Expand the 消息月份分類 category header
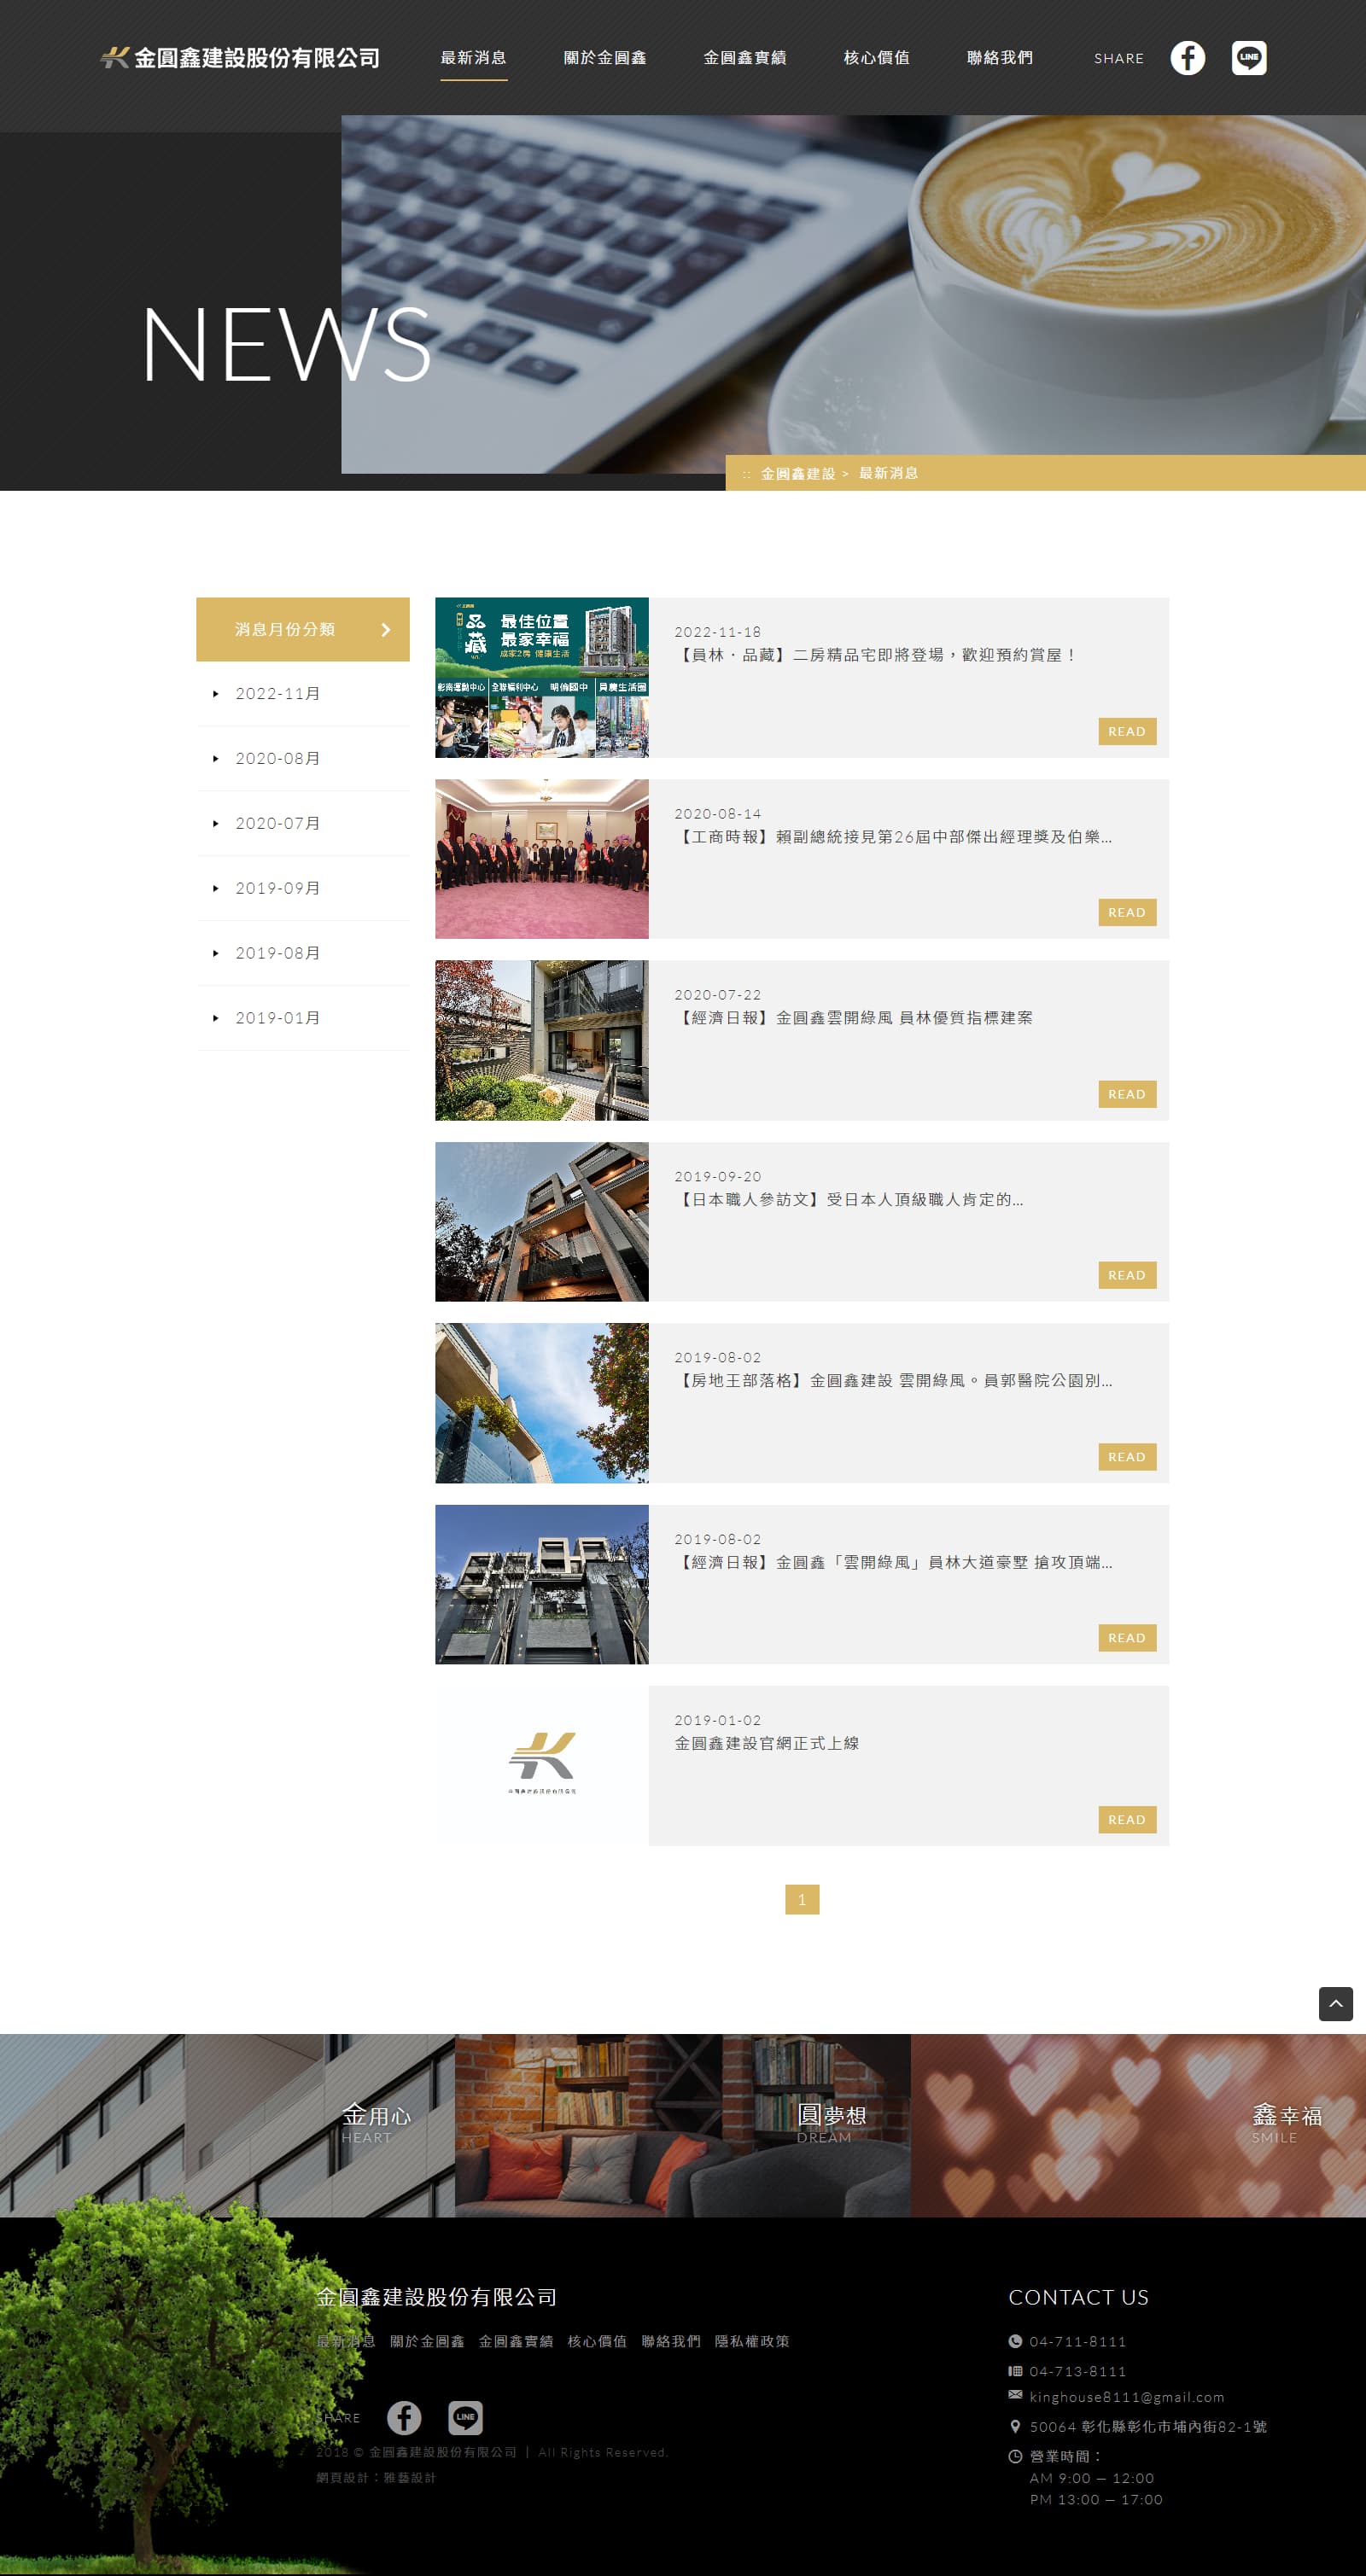Image resolution: width=1366 pixels, height=2576 pixels. point(302,629)
